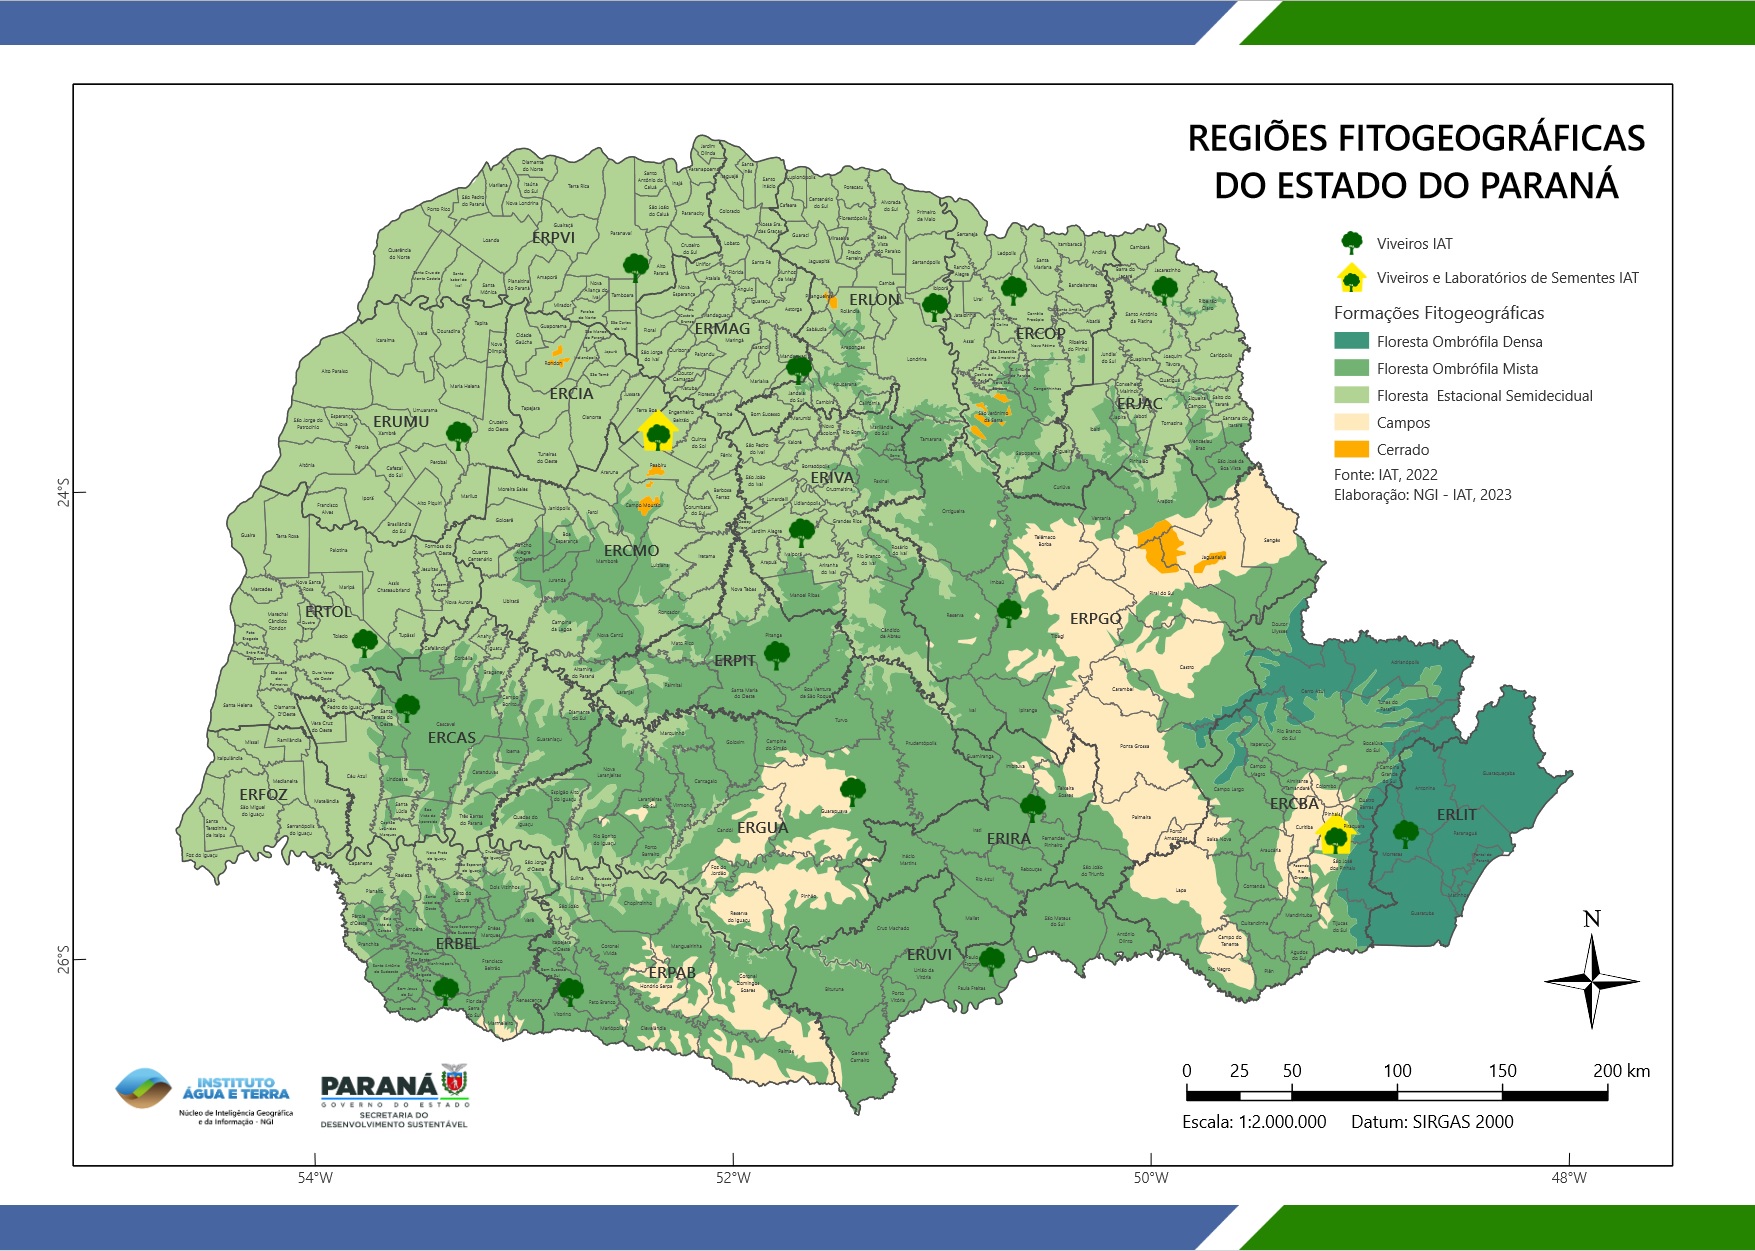Click the tree icon beside ERPIT label
This screenshot has width=1755, height=1251.
coord(777,655)
